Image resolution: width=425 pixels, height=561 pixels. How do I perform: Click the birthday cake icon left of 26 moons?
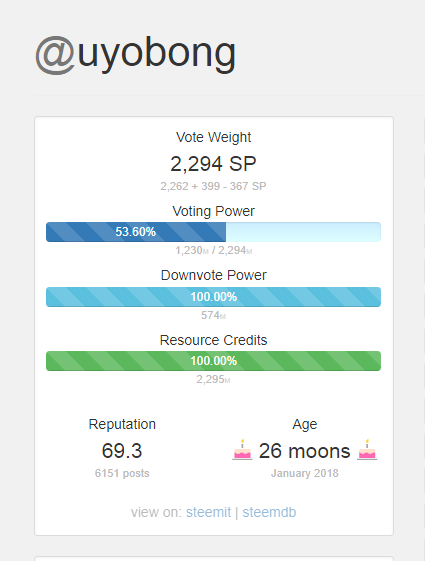[242, 450]
